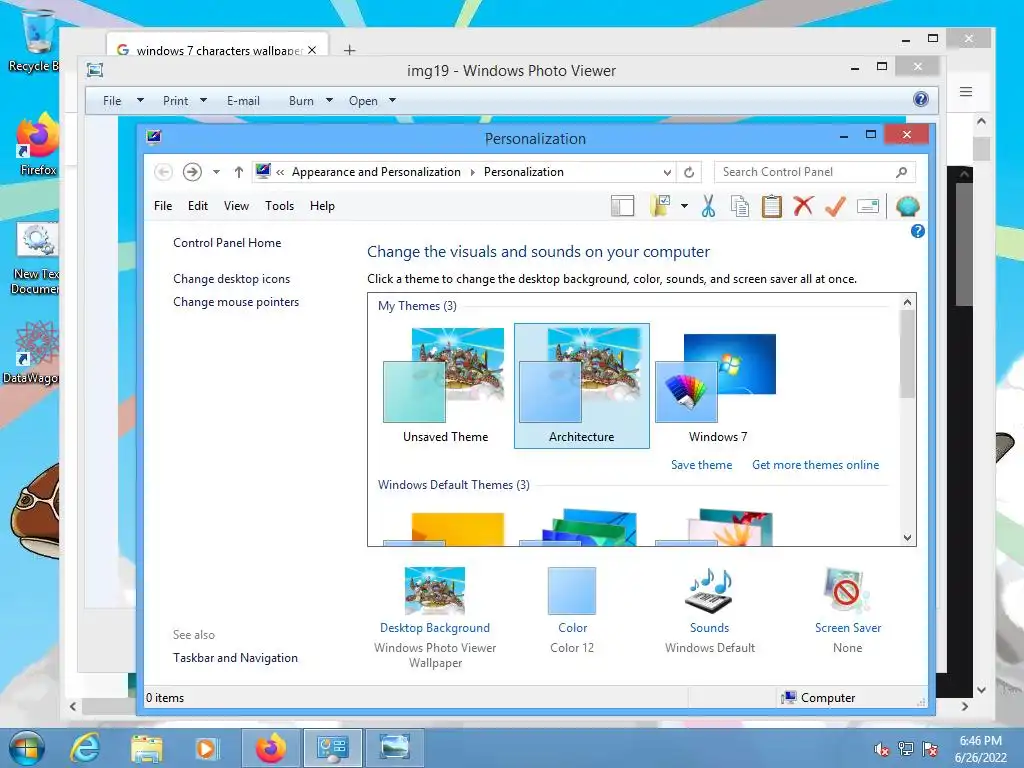Click the Save theme link
Screen dimensions: 1024x768
pyautogui.click(x=701, y=465)
